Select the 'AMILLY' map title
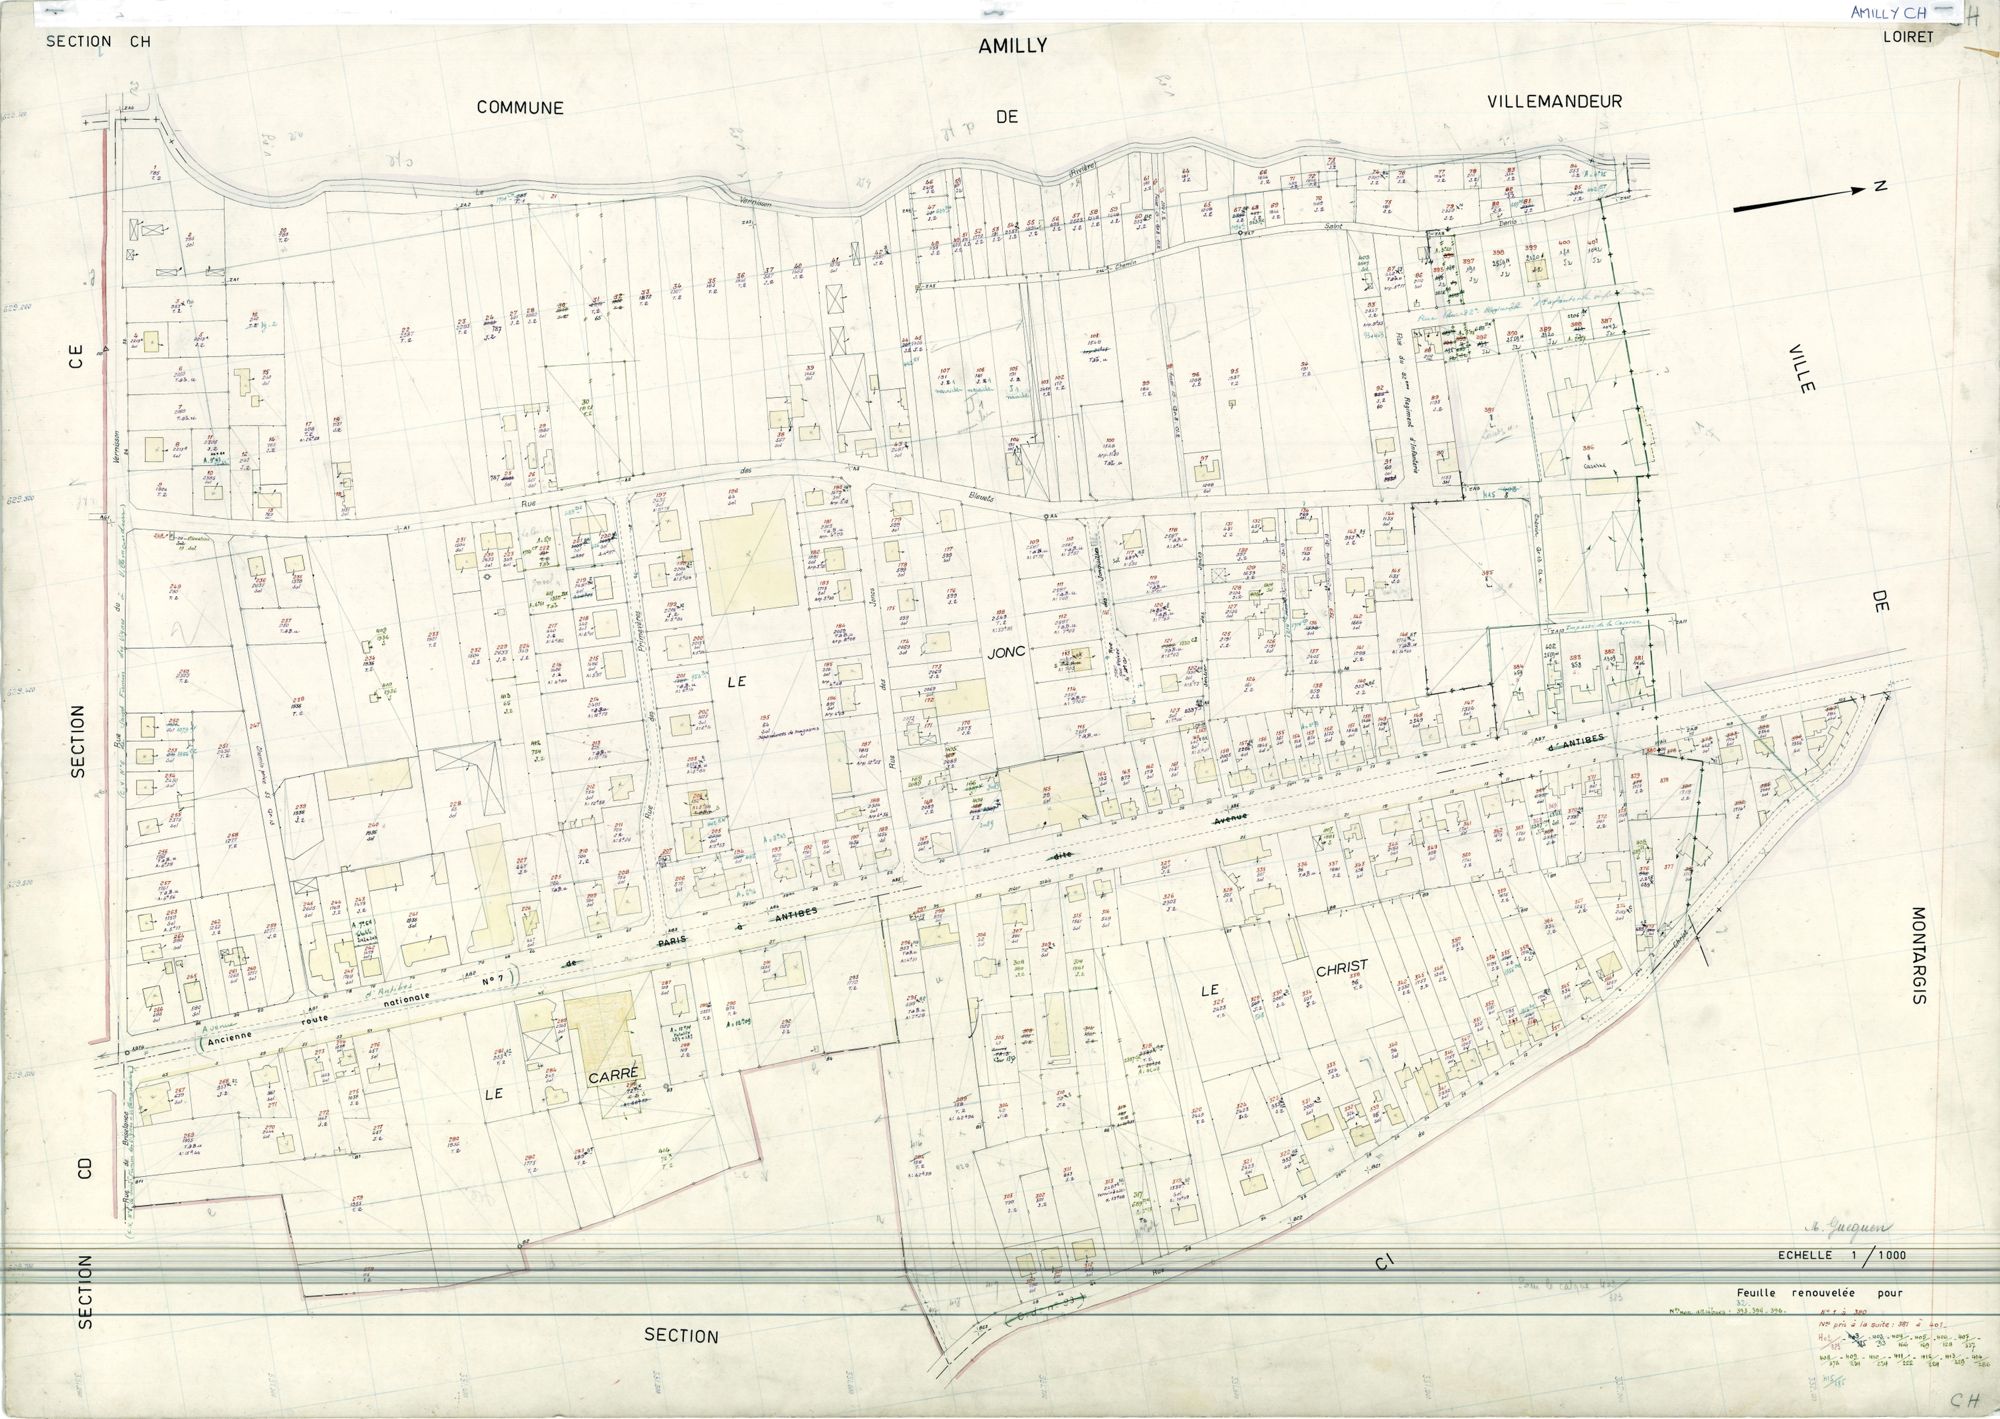Screen dimensions: 2000x1419 [x=1013, y=46]
